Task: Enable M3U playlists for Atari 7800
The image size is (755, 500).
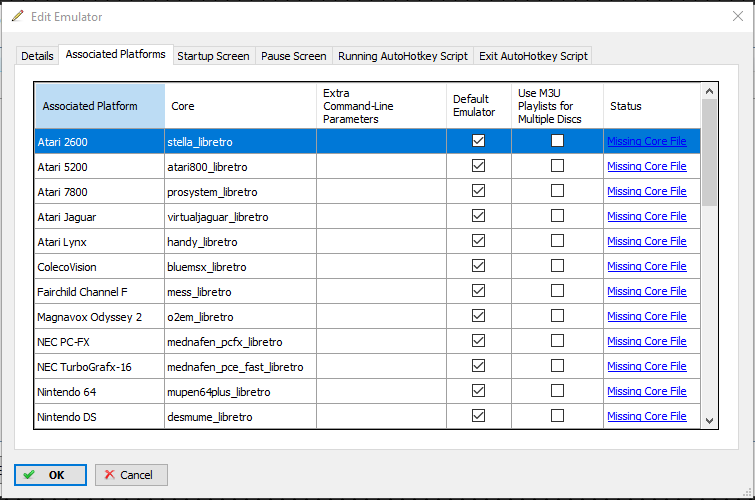Action: (557, 191)
